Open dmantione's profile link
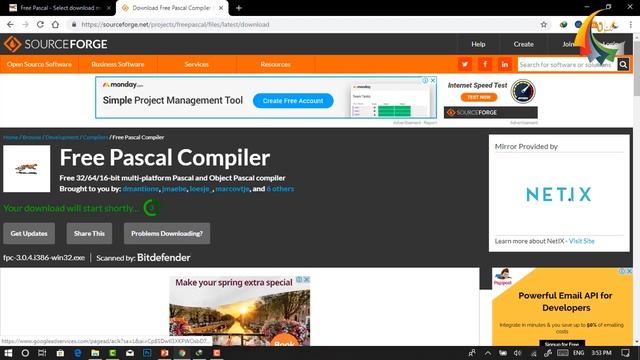The height and width of the screenshot is (360, 640). tap(140, 189)
